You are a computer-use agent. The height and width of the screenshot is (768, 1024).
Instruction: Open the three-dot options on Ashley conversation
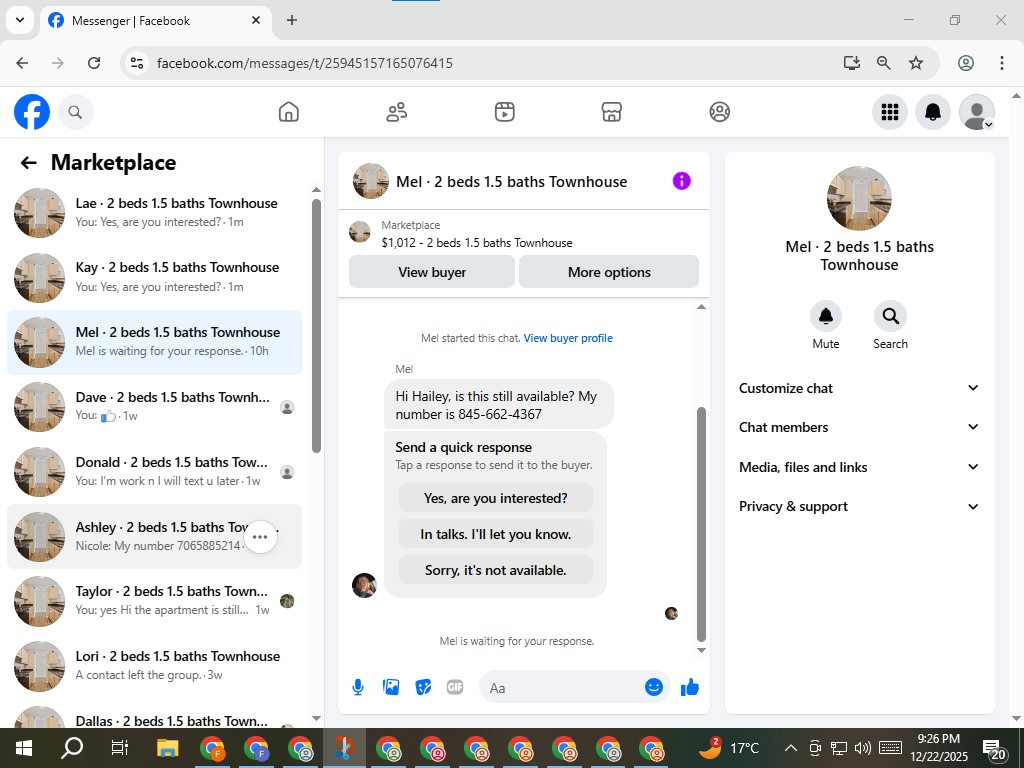260,537
